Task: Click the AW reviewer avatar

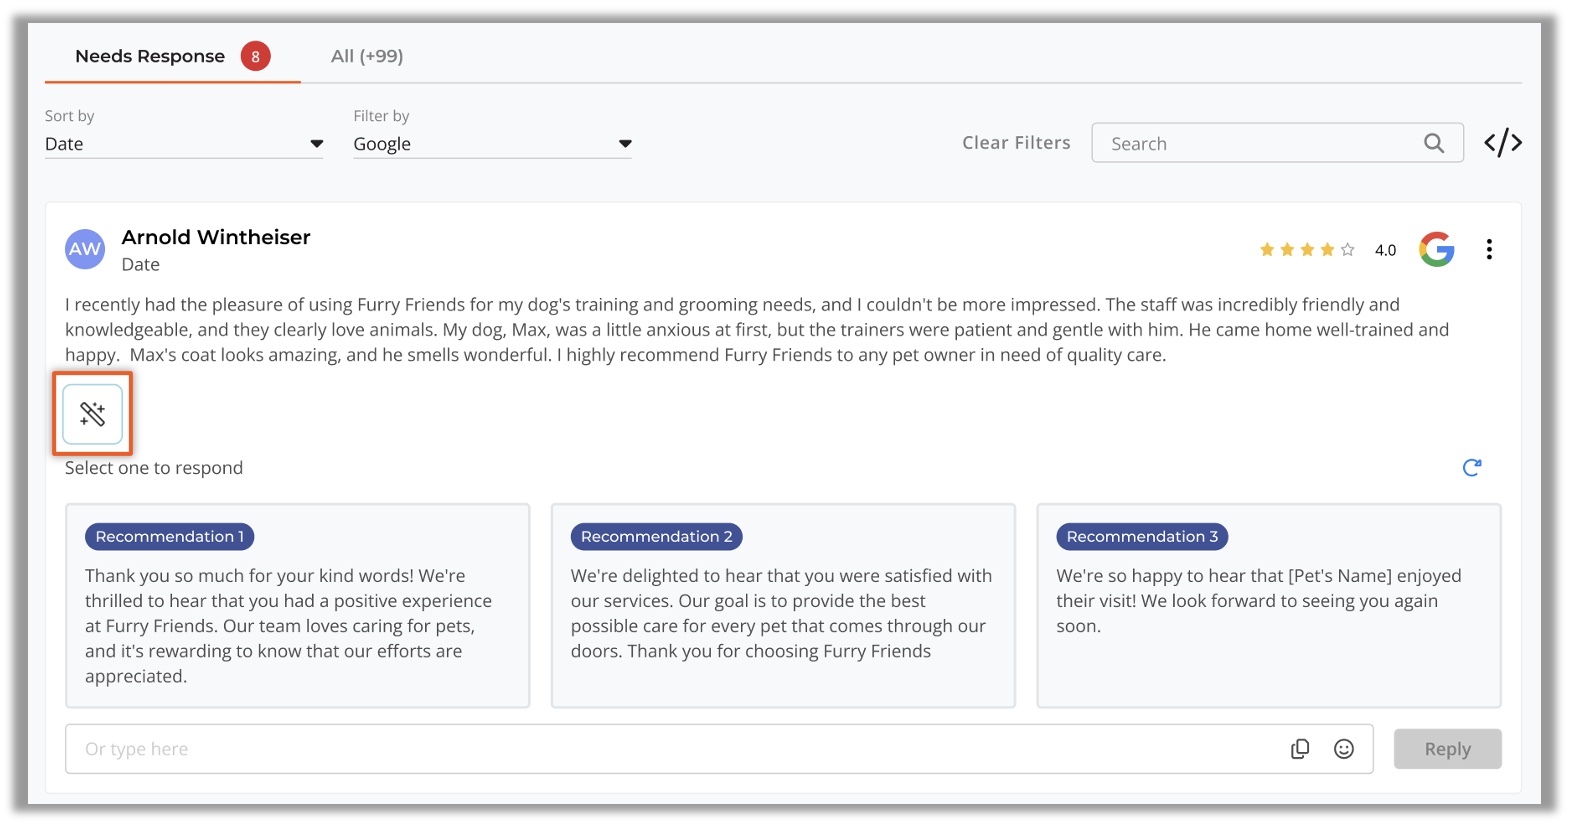Action: 85,249
